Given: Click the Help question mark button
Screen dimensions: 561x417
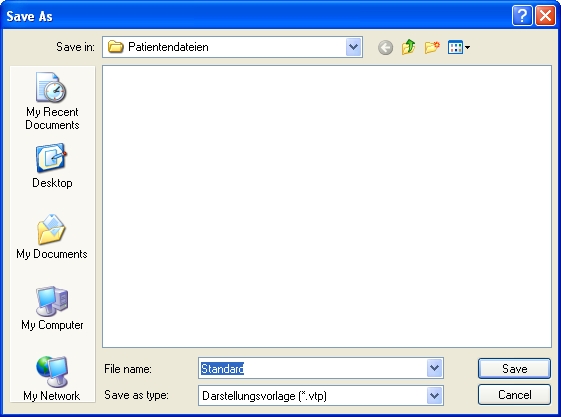Looking at the screenshot, I should [522, 16].
